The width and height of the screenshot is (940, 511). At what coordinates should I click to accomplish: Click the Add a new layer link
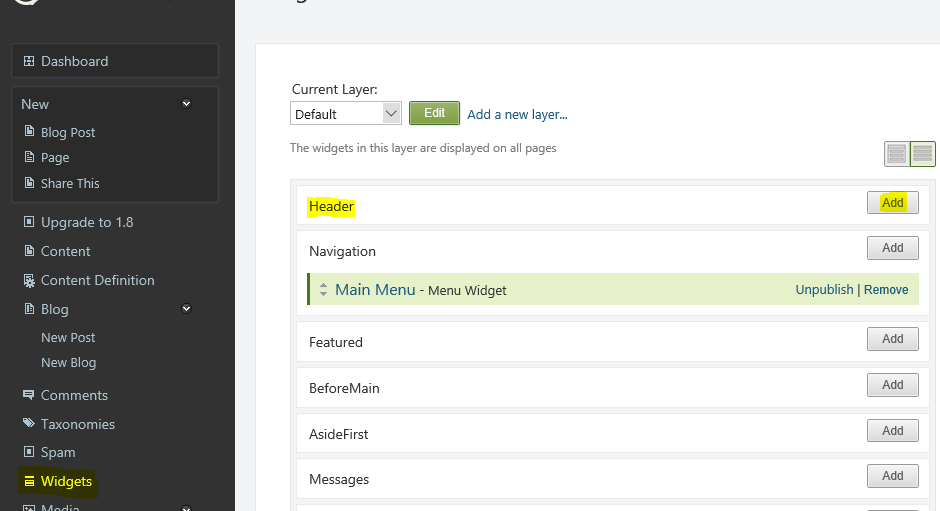[x=517, y=114]
